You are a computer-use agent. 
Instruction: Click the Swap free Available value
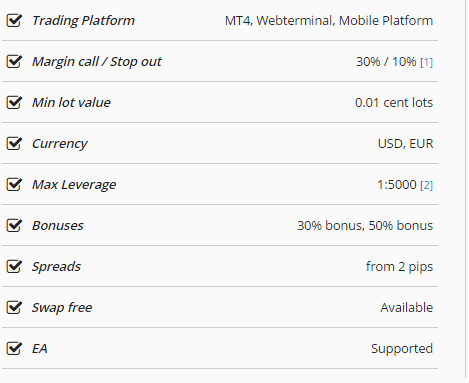(407, 308)
